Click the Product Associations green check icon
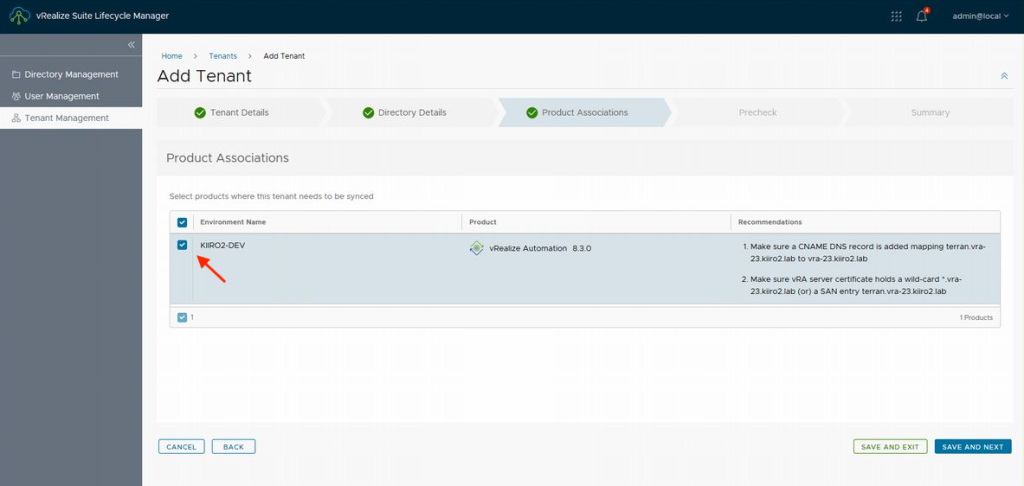This screenshot has width=1024, height=486. point(532,112)
